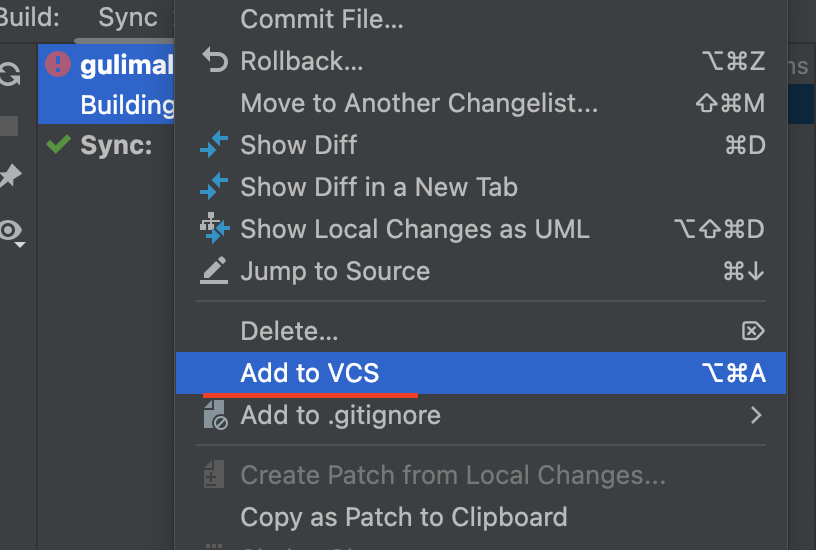
Task: Click the green checkmark next to Sync
Action: [58, 145]
